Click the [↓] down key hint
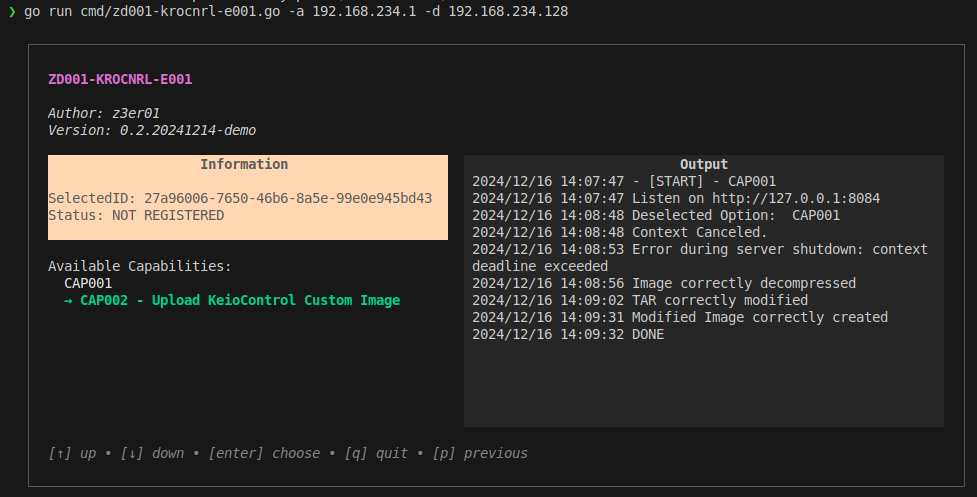This screenshot has width=977, height=497. 152,453
